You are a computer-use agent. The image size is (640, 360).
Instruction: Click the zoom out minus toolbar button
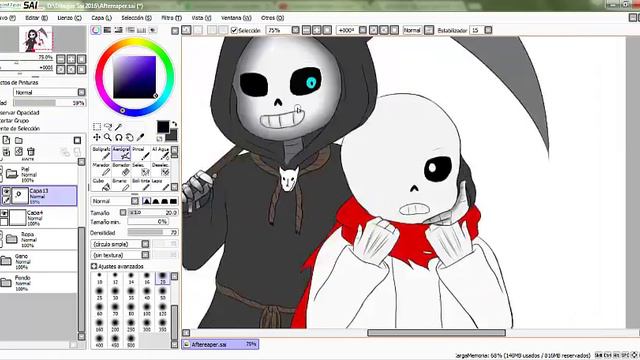[307, 31]
